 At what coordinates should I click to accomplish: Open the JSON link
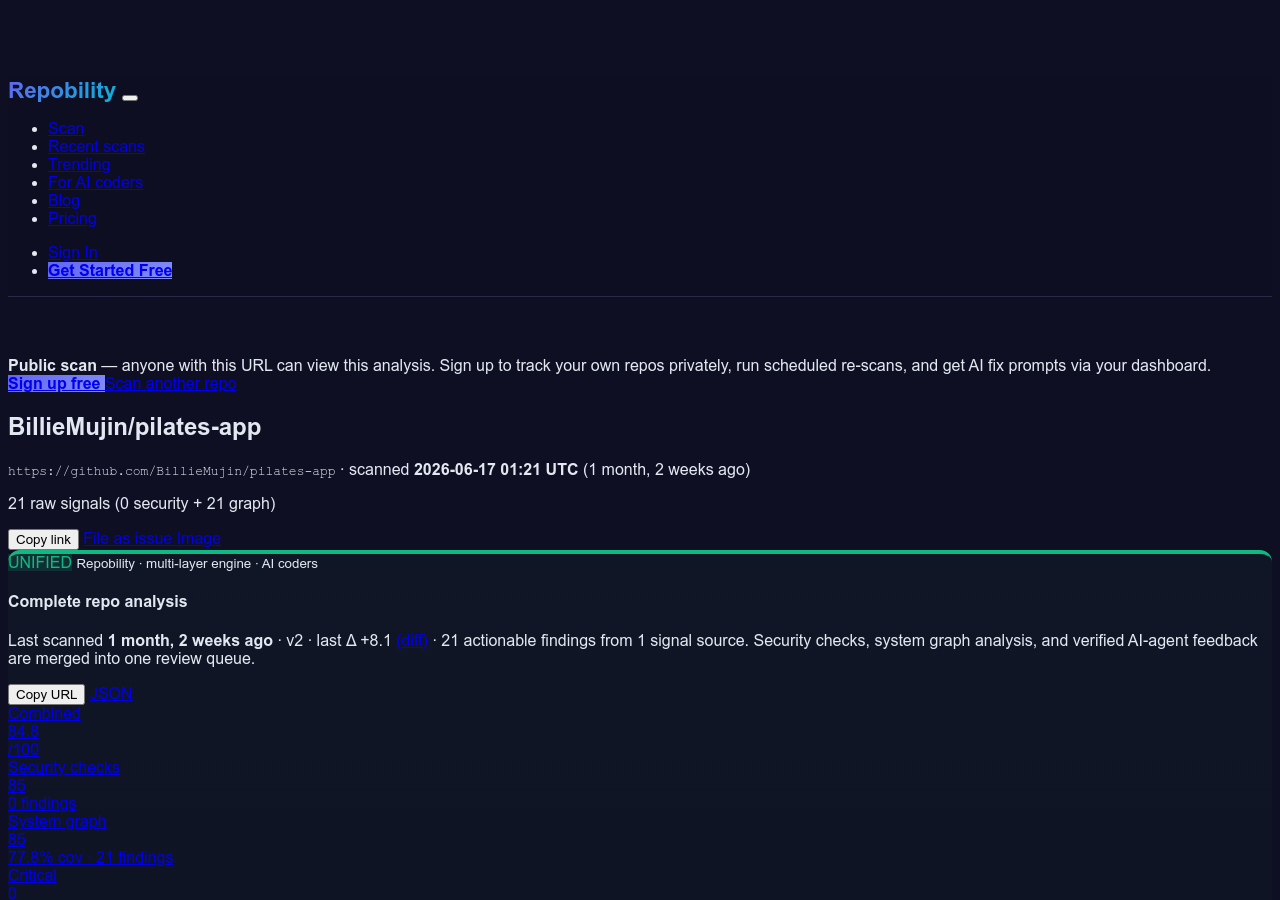[111, 693]
